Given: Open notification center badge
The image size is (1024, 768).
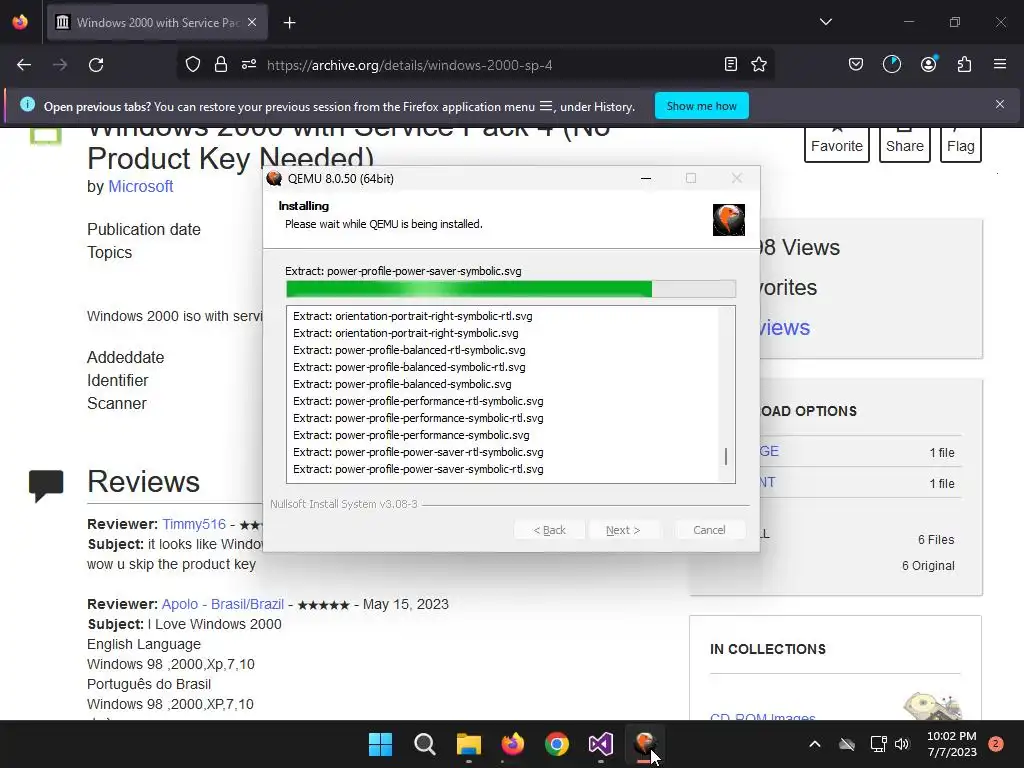Looking at the screenshot, I should click(996, 744).
